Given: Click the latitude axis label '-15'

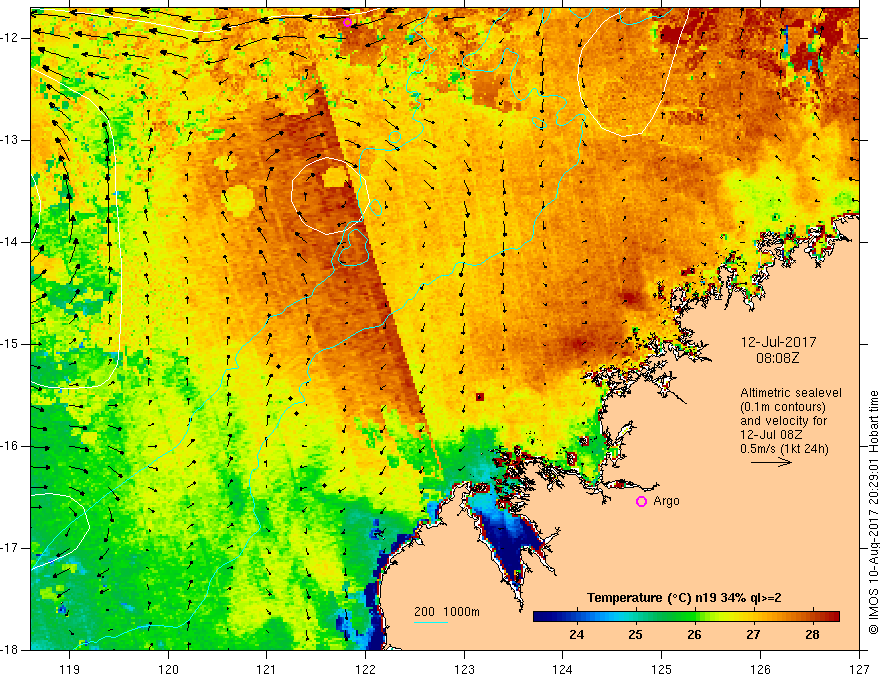Looking at the screenshot, I should pyautogui.click(x=11, y=344).
